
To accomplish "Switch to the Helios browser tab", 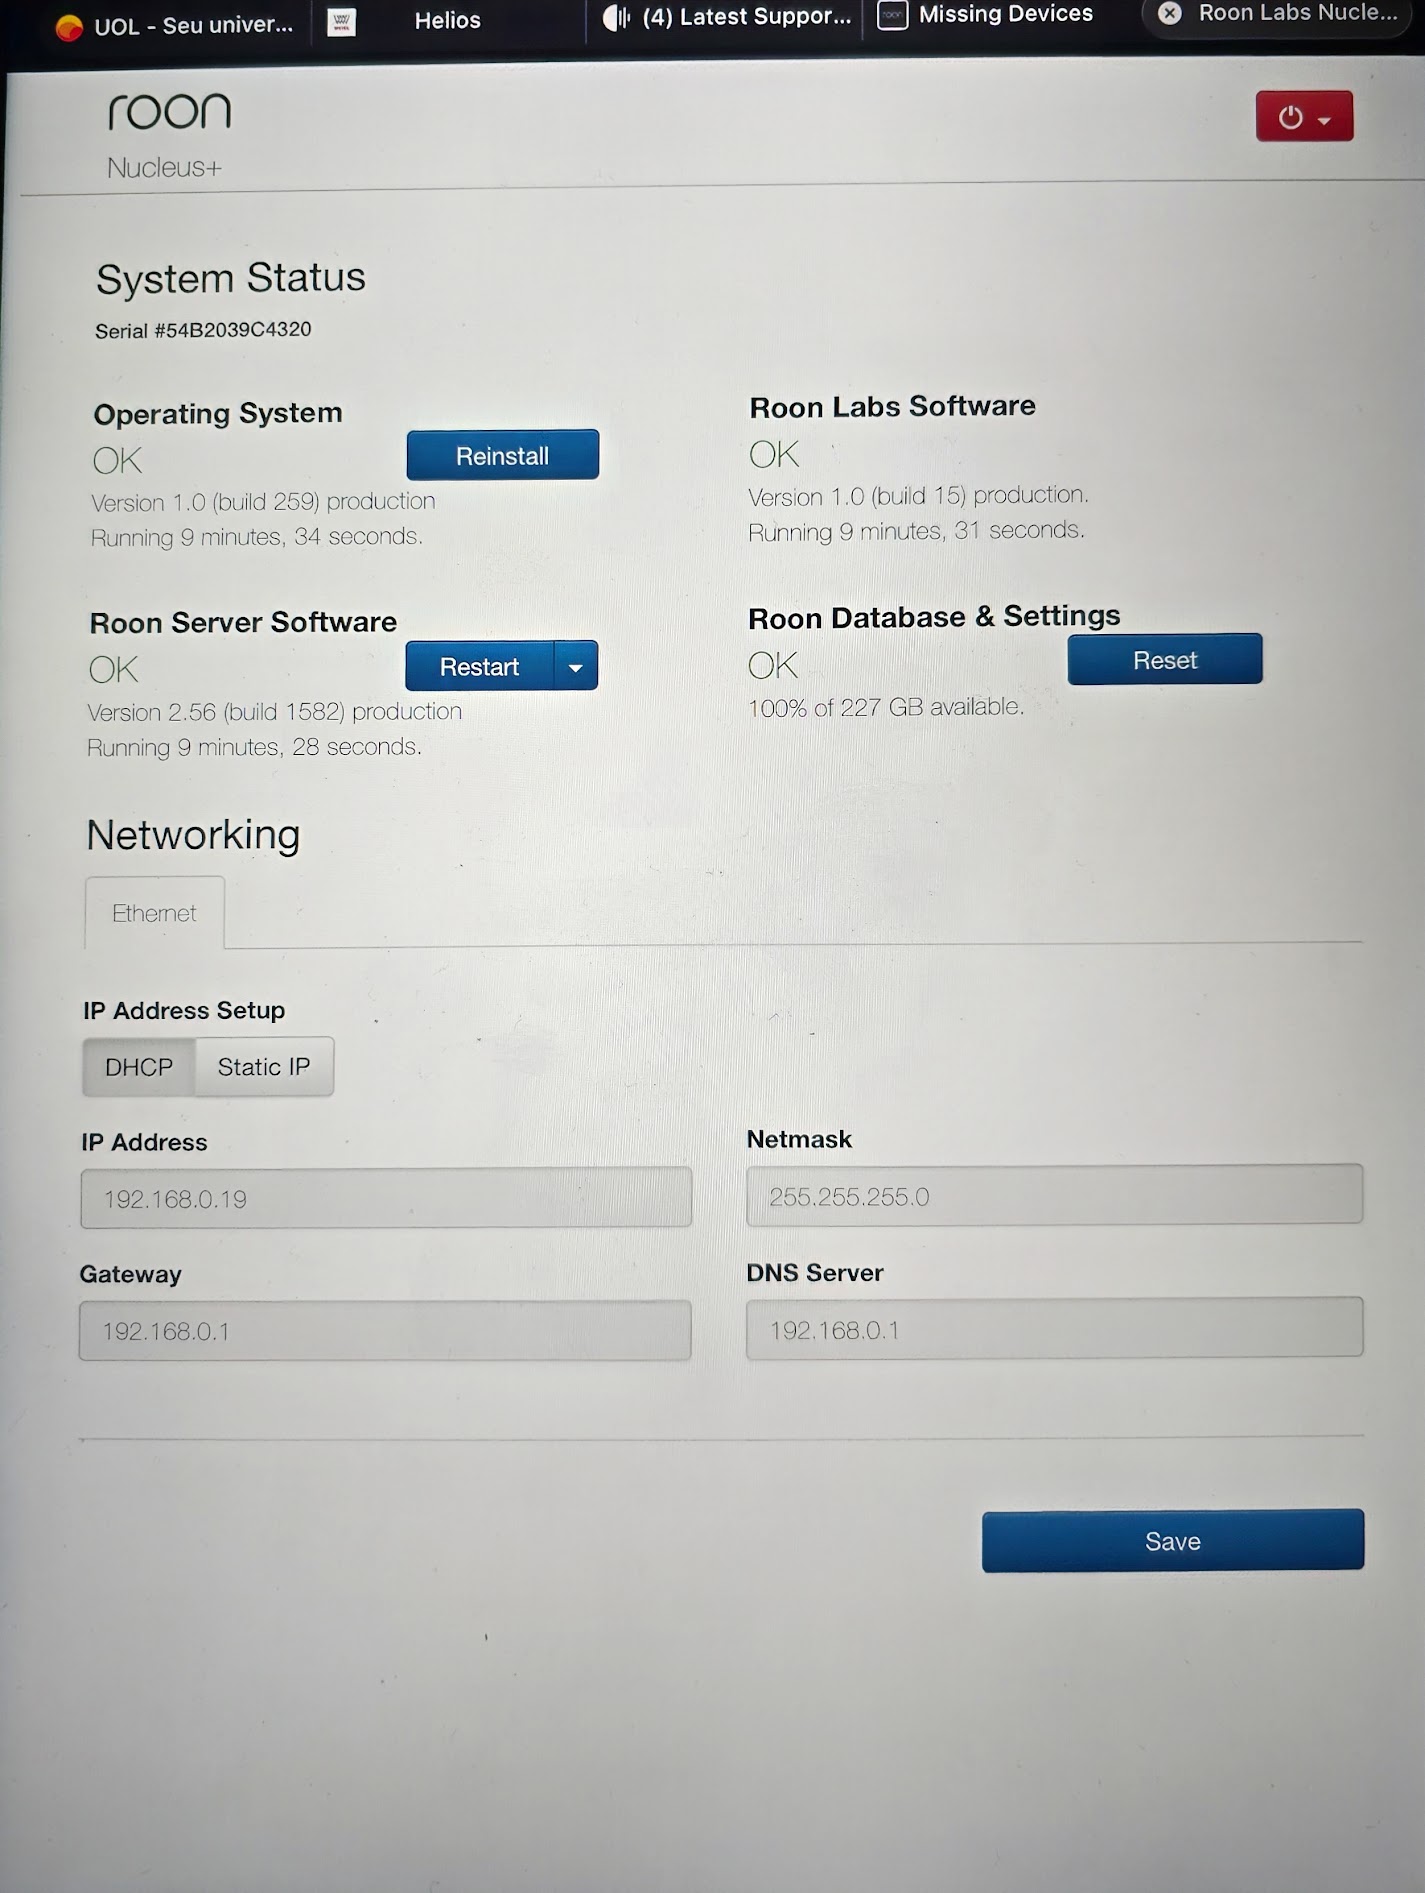I will [x=448, y=20].
